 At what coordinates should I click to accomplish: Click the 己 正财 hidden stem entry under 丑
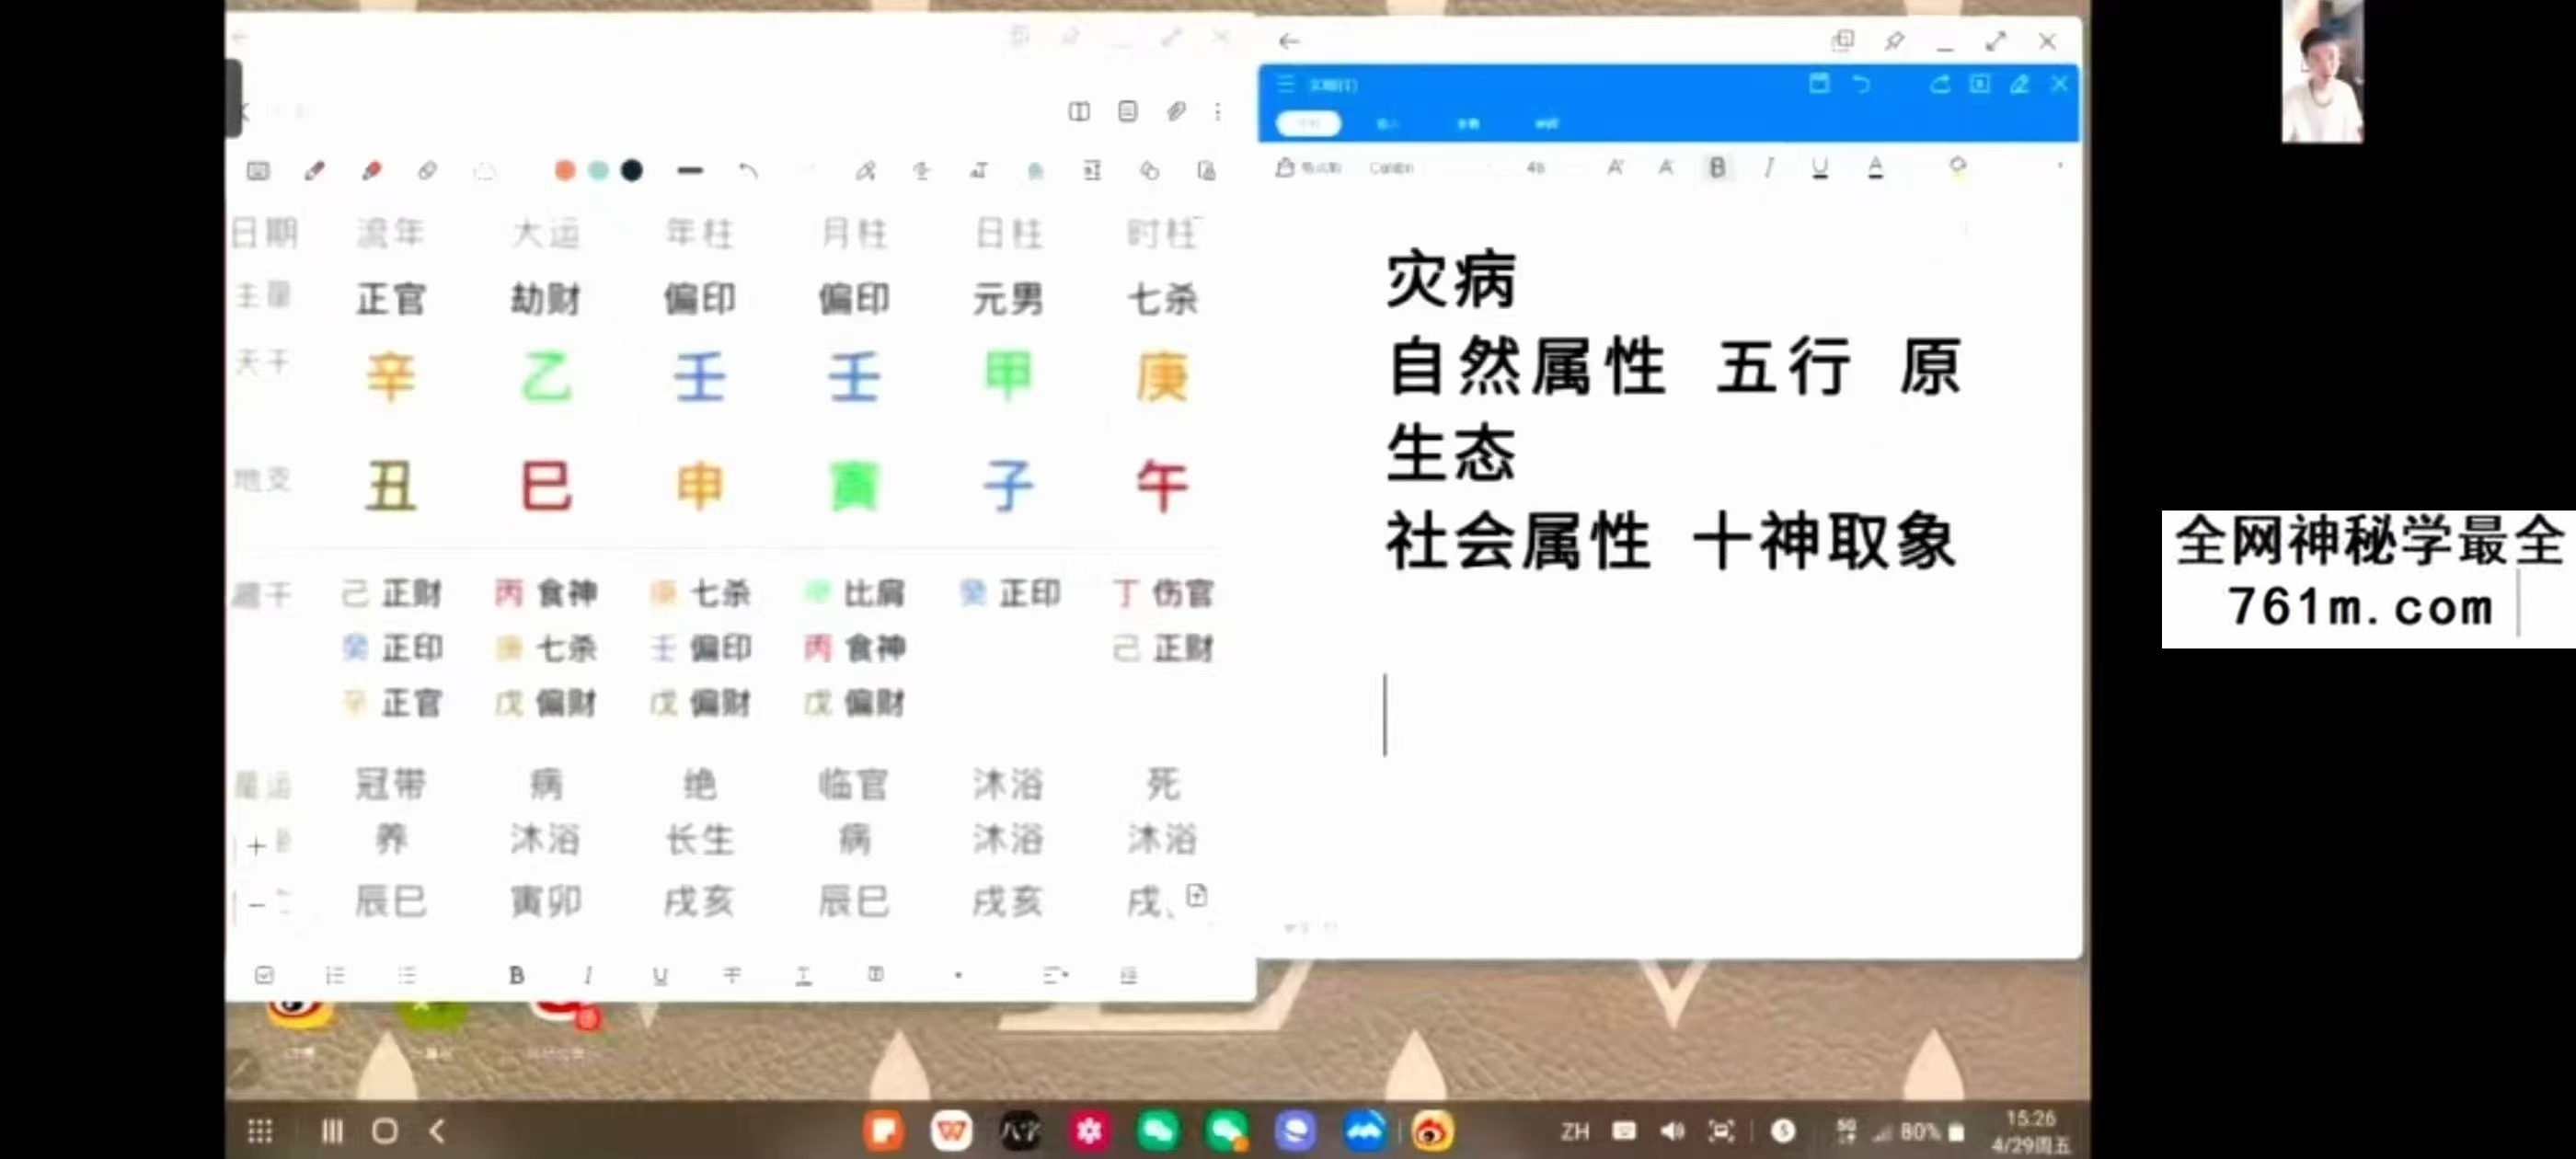click(x=391, y=594)
